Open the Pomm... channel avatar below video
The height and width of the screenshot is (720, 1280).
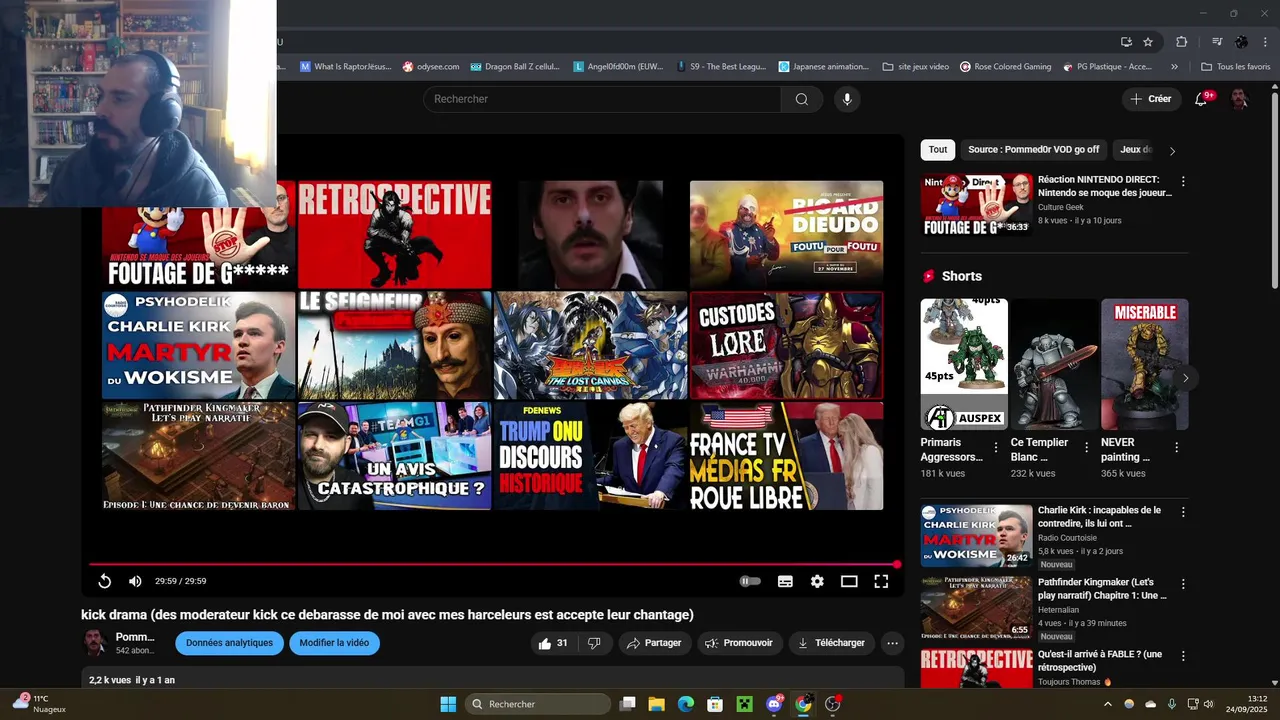point(95,642)
